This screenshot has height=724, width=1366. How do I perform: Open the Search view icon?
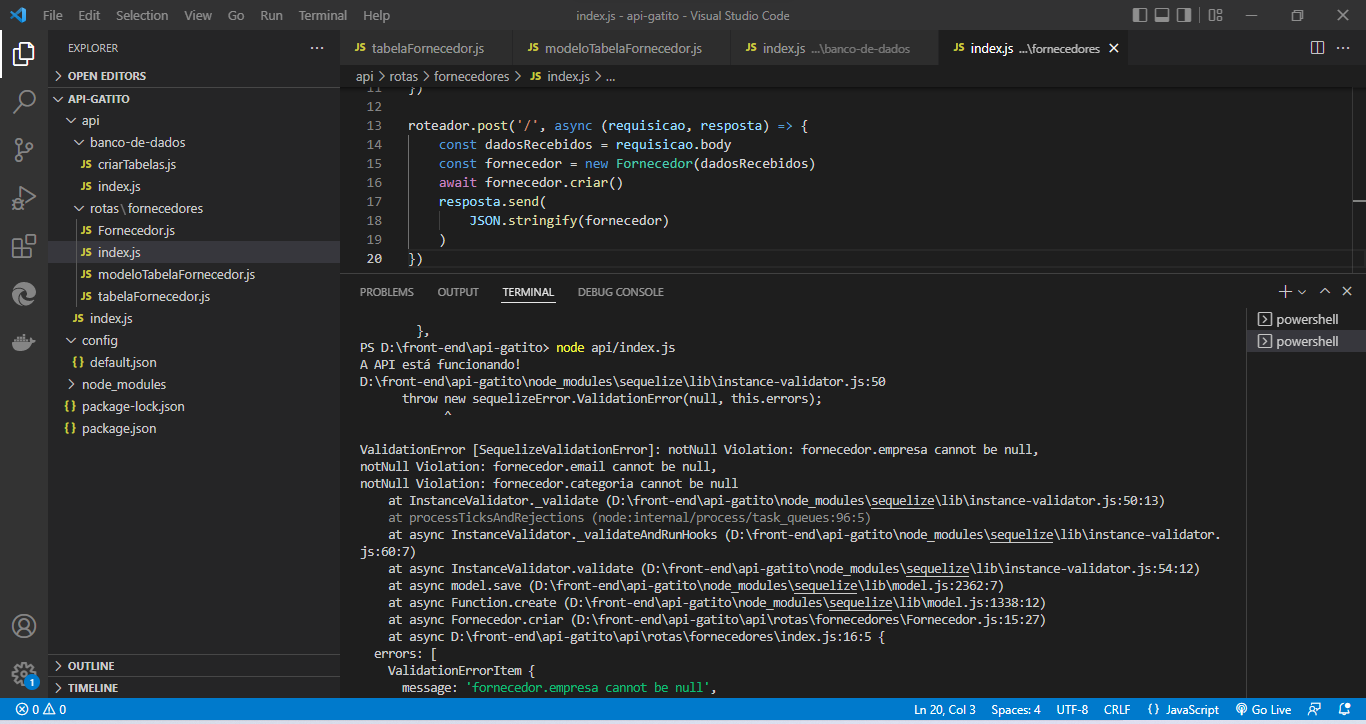[x=24, y=102]
